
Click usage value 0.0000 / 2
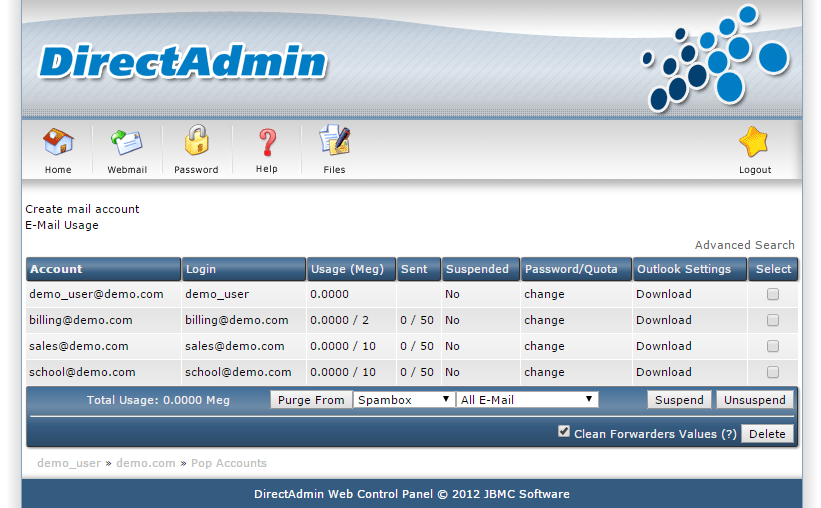pyautogui.click(x=339, y=320)
